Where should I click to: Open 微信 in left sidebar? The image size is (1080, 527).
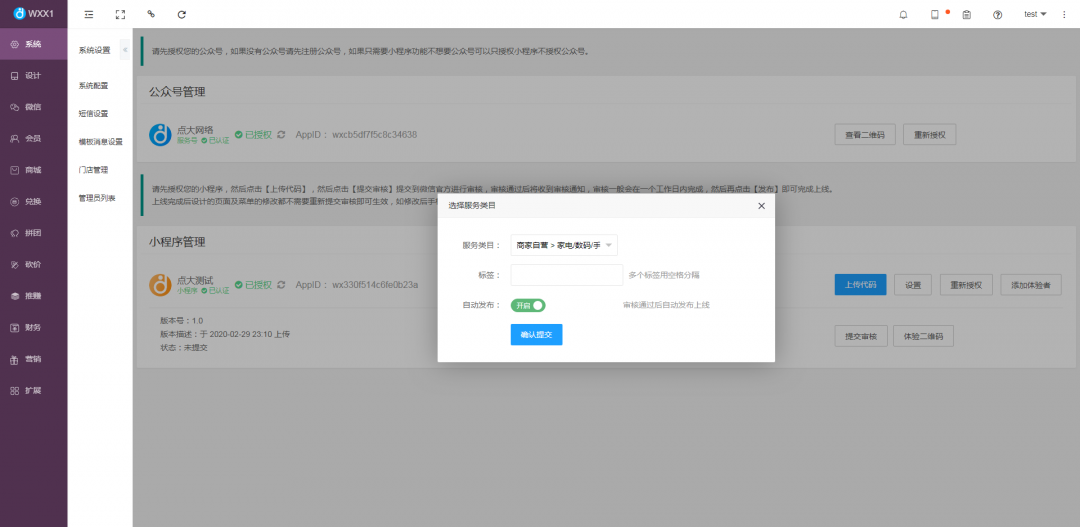[33, 107]
